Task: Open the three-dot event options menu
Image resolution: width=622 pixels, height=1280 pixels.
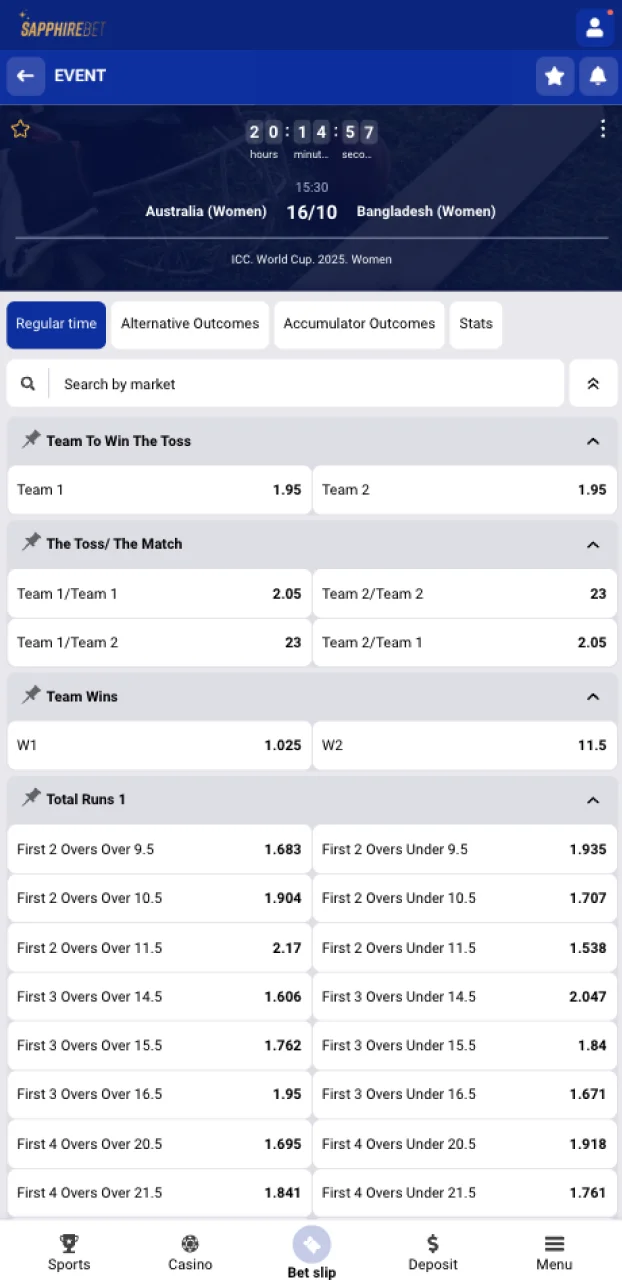Action: (x=603, y=129)
